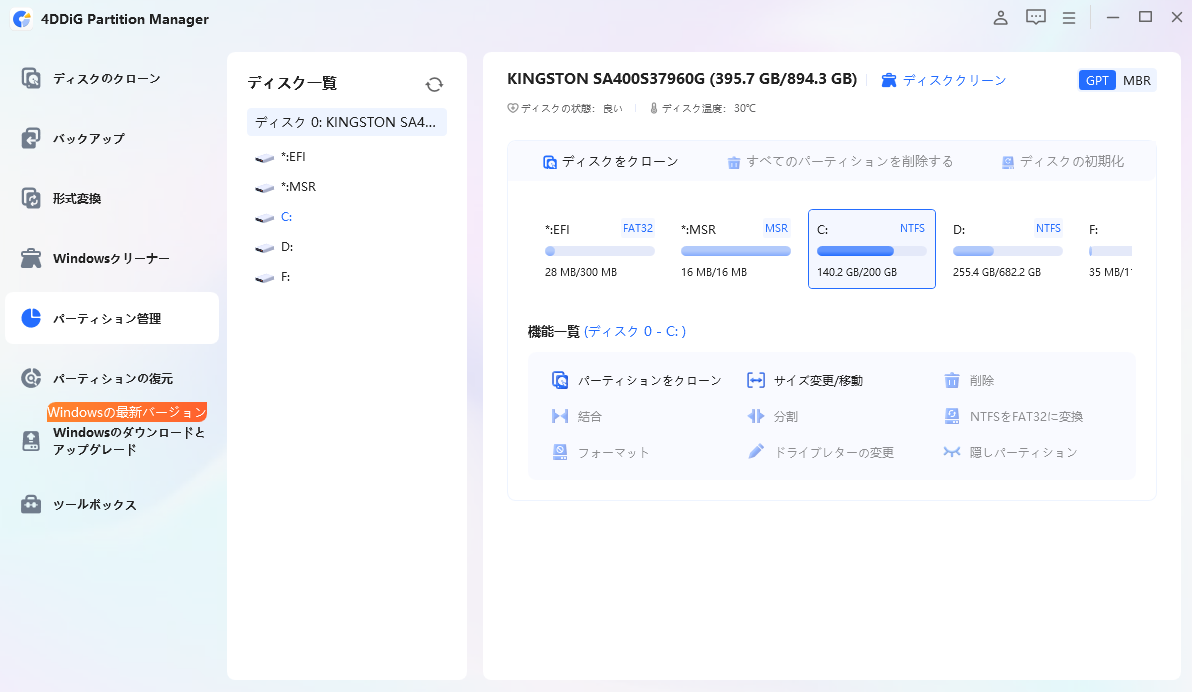Click the (ディスク 0 - C: ) label
Viewport: 1192px width, 692px height.
pyautogui.click(x=635, y=332)
